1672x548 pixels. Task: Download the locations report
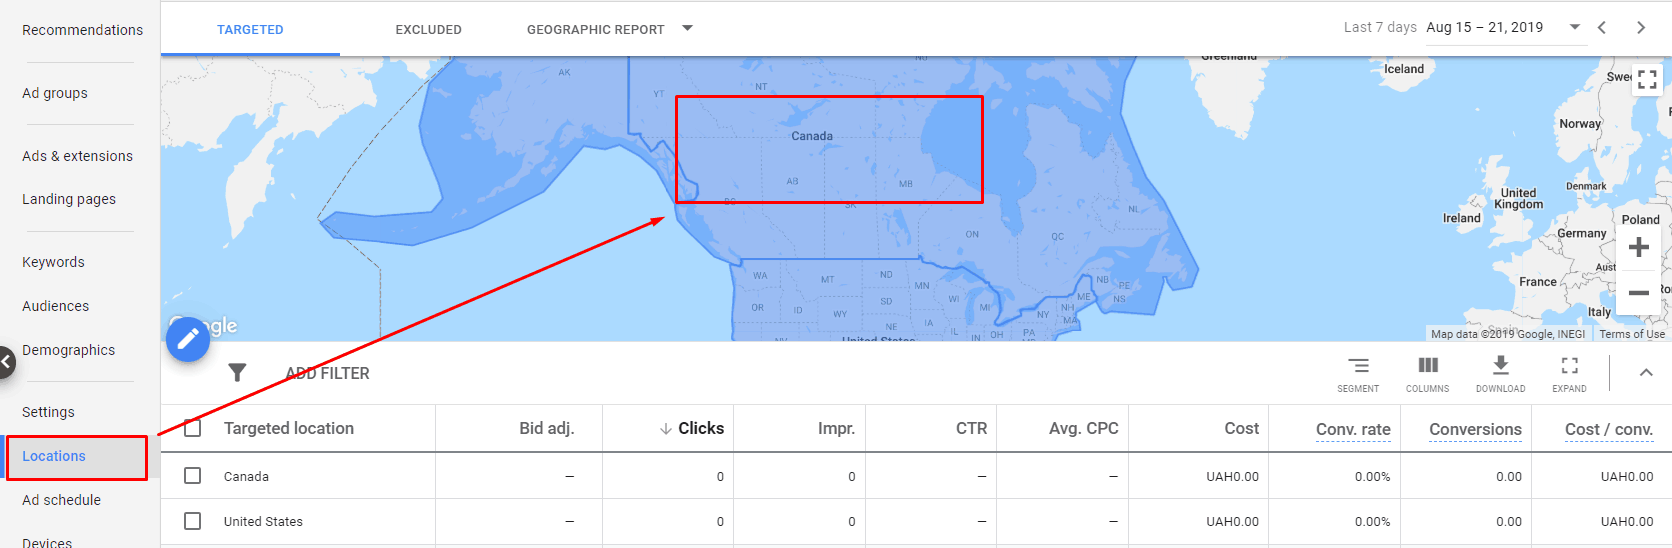click(1500, 374)
